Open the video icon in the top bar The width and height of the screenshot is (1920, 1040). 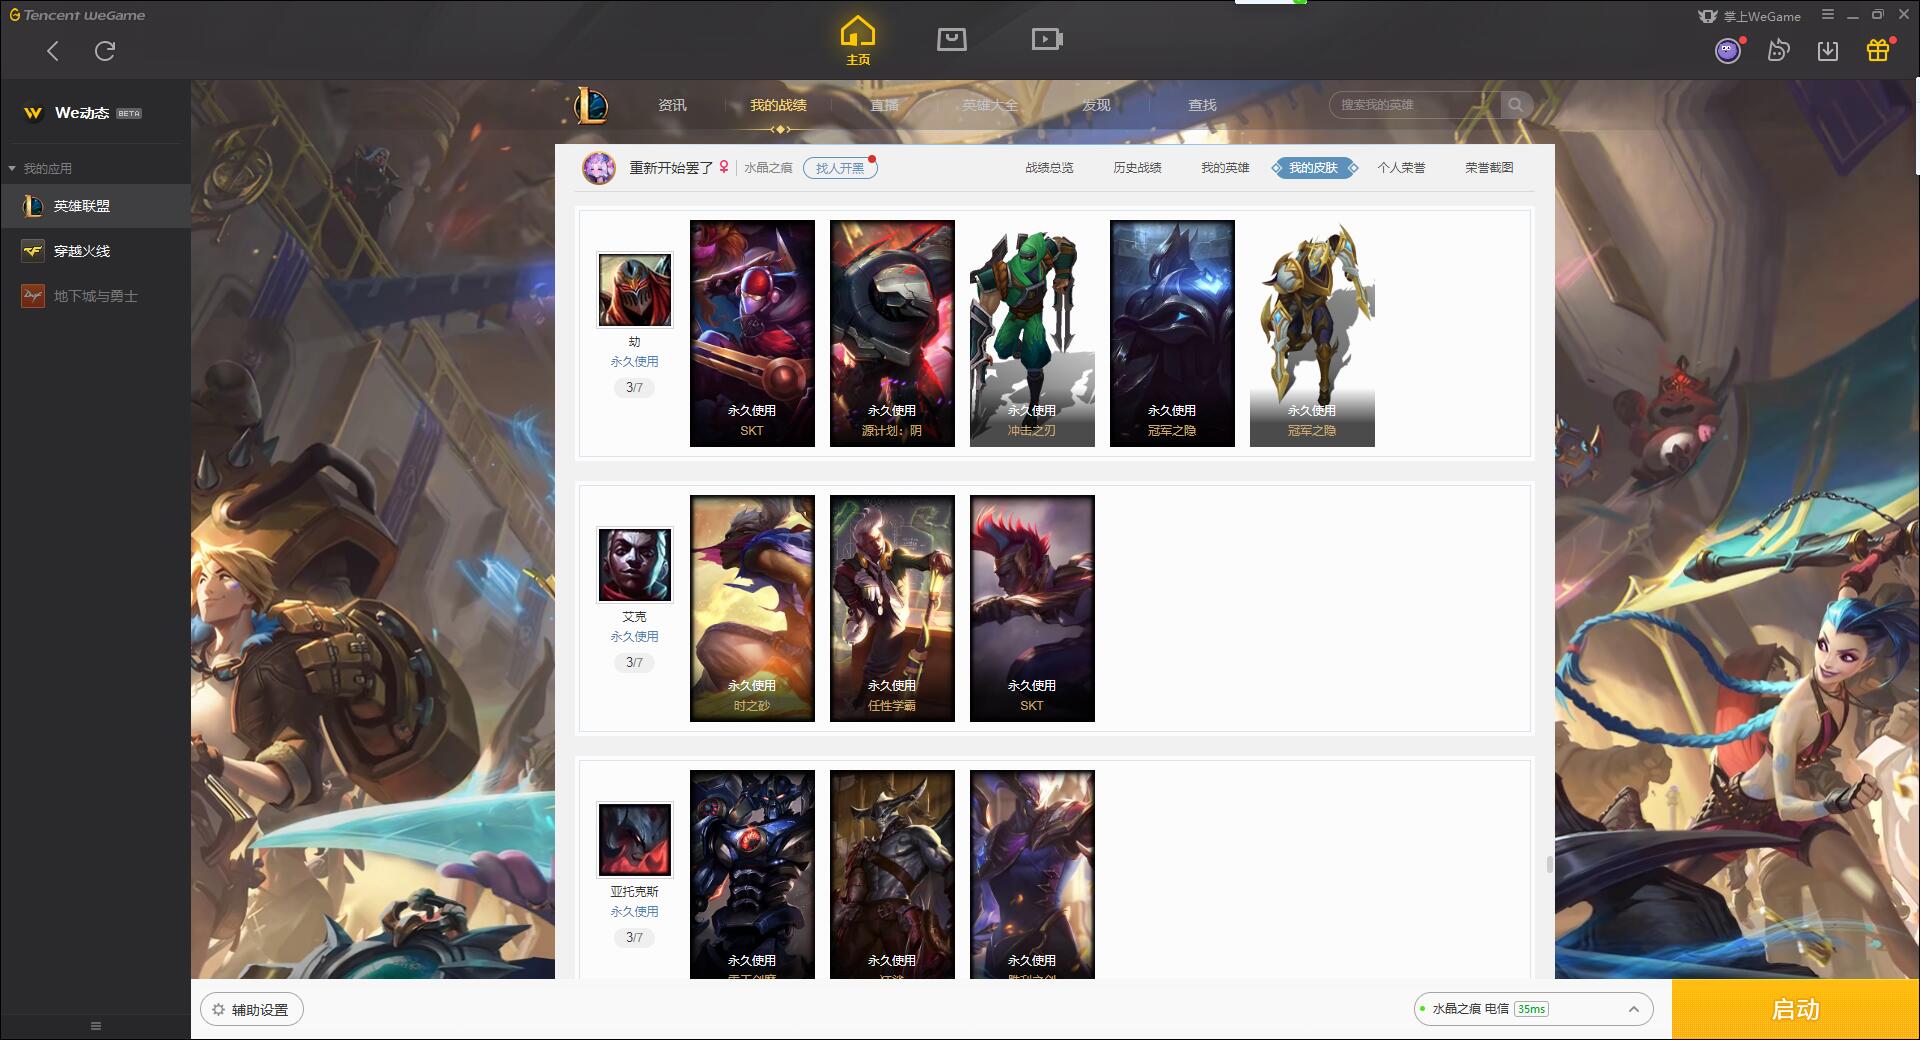(x=1046, y=39)
